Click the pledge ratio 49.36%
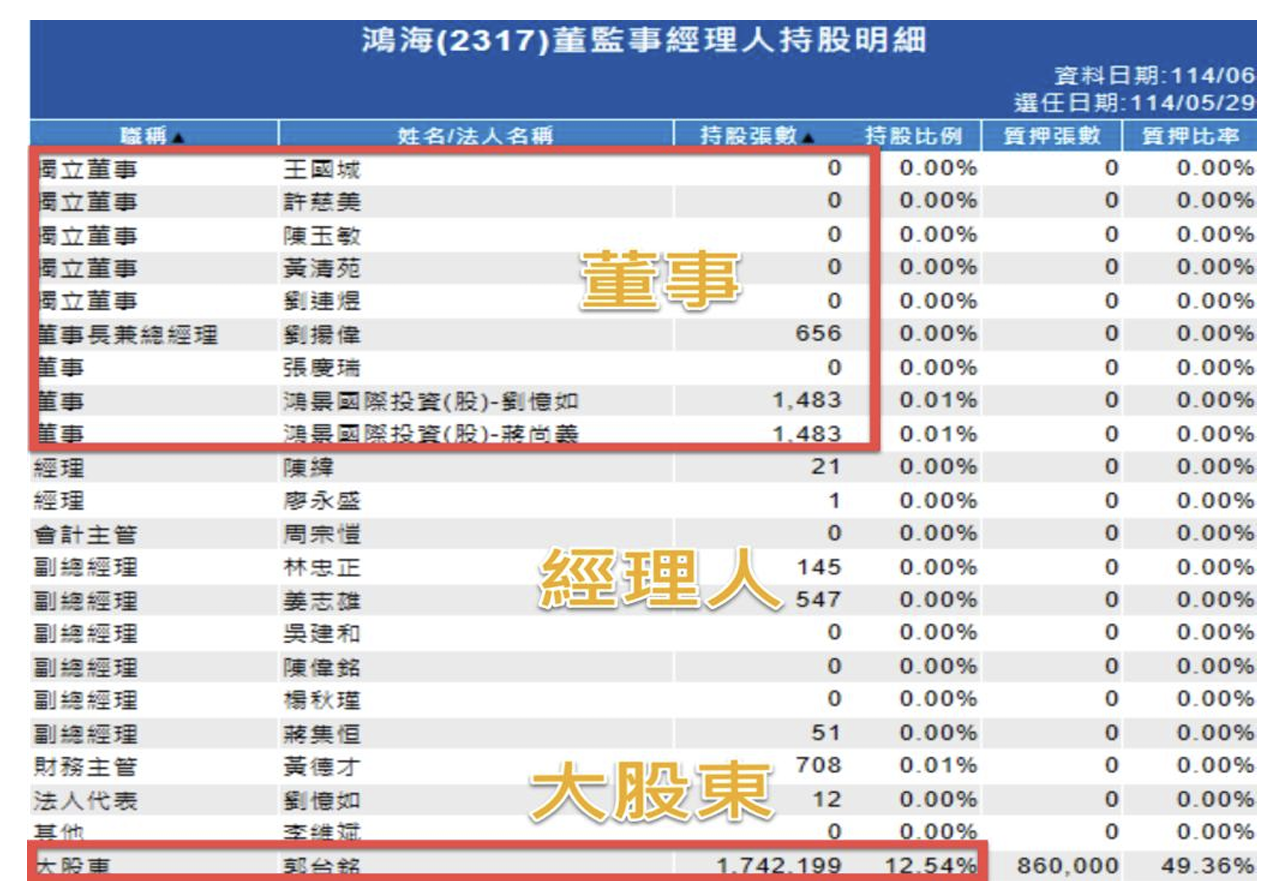This screenshot has height=887, width=1273. (1207, 866)
